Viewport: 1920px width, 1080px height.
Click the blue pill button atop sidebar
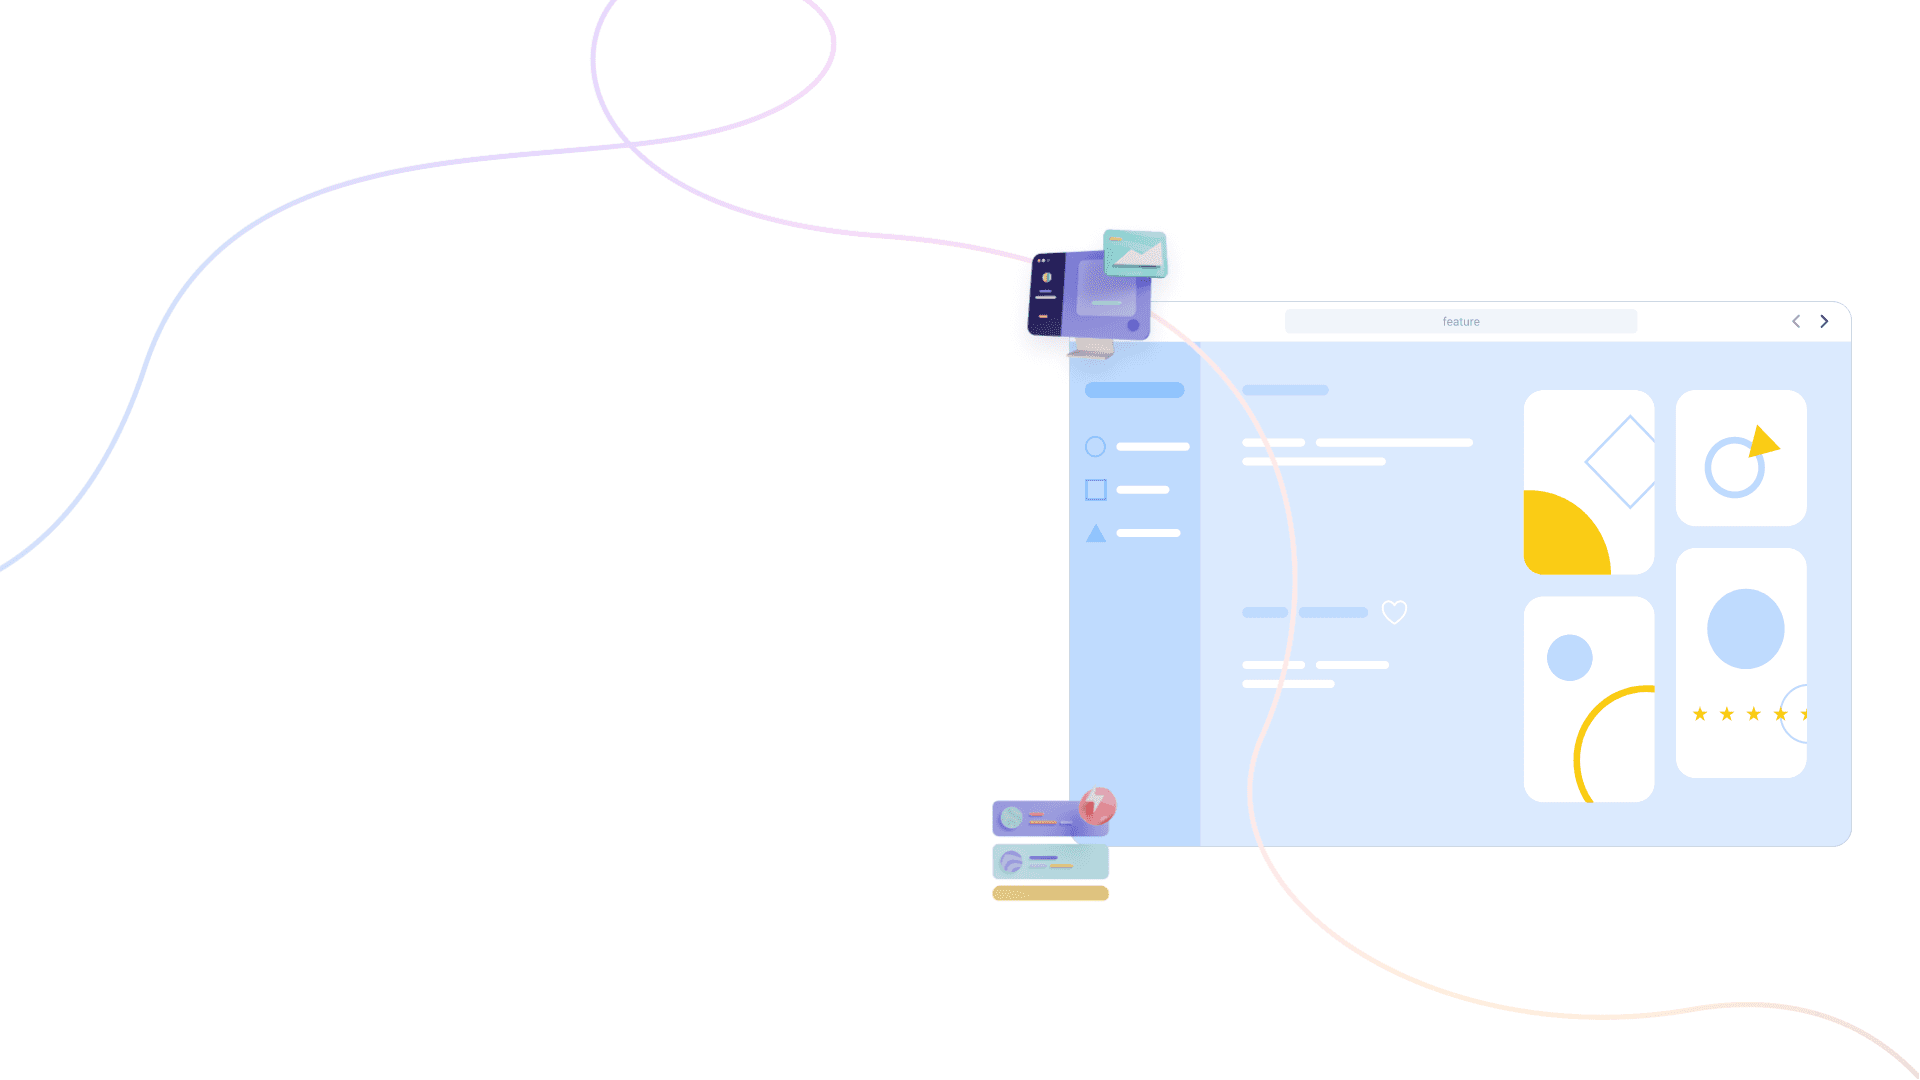click(1134, 390)
